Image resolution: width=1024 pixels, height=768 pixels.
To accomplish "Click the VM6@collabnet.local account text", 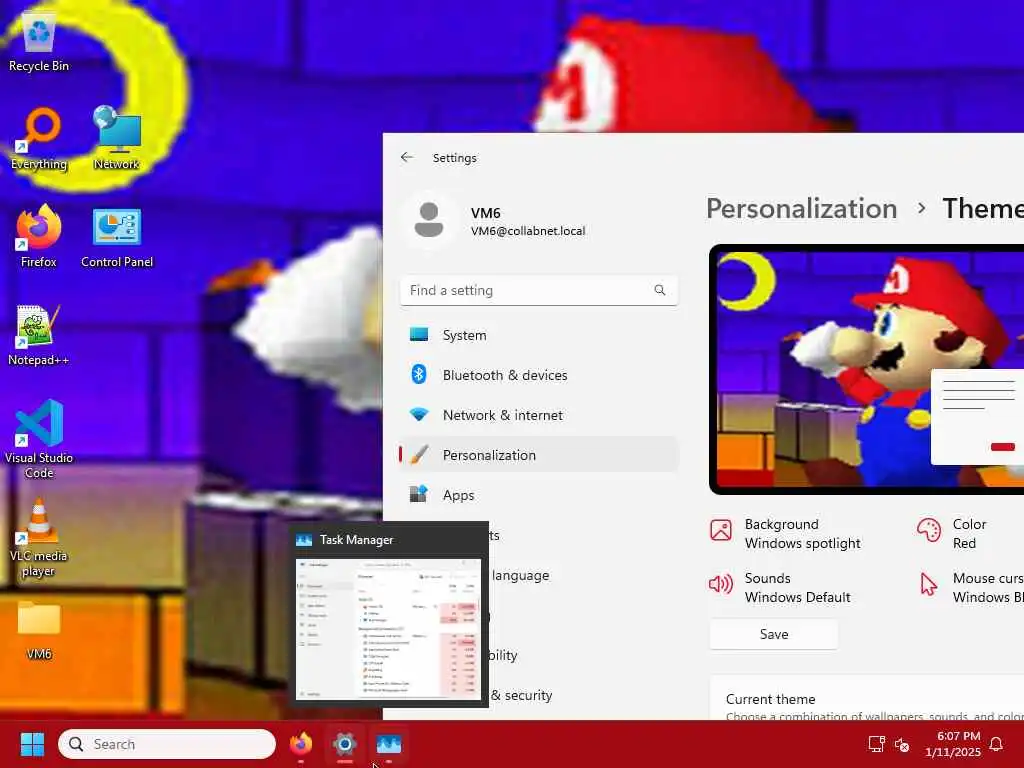I will pyautogui.click(x=528, y=231).
